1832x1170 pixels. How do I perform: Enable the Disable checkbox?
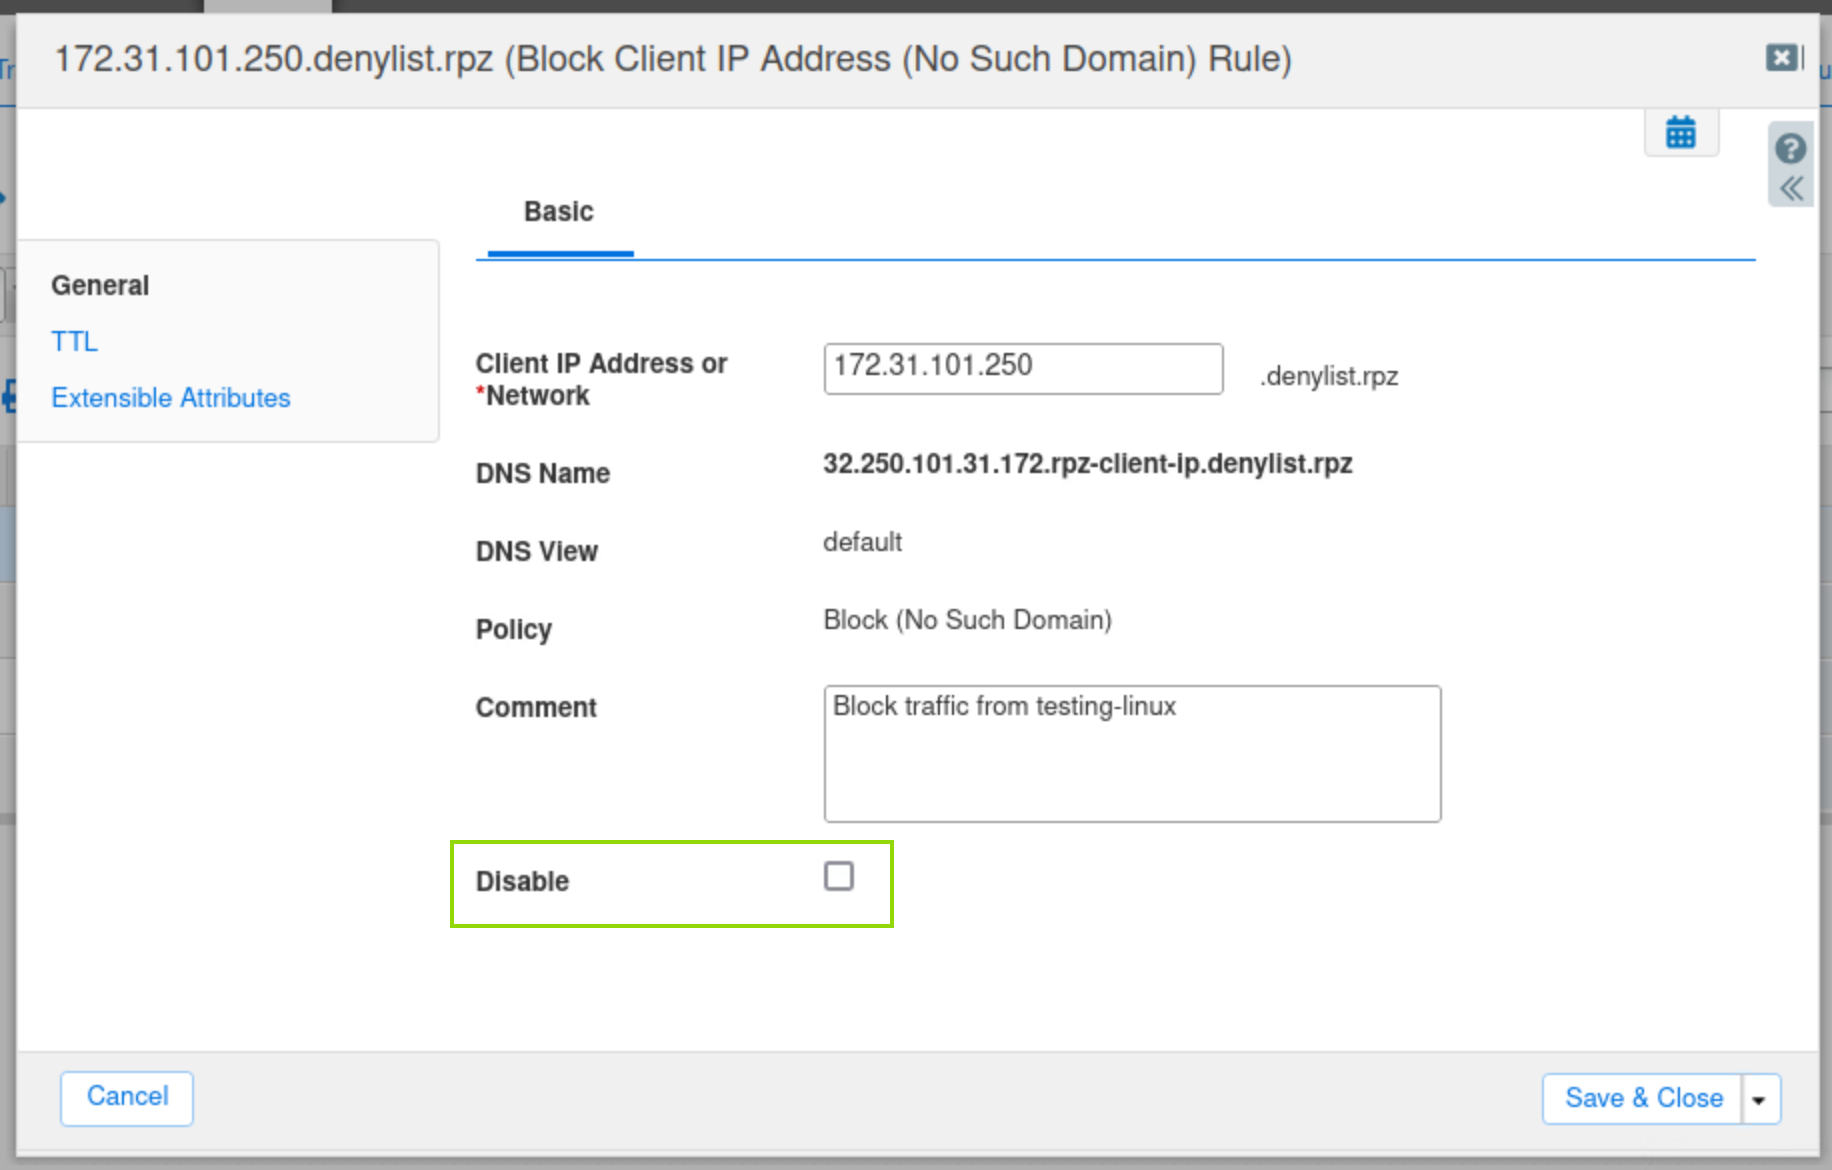tap(838, 877)
